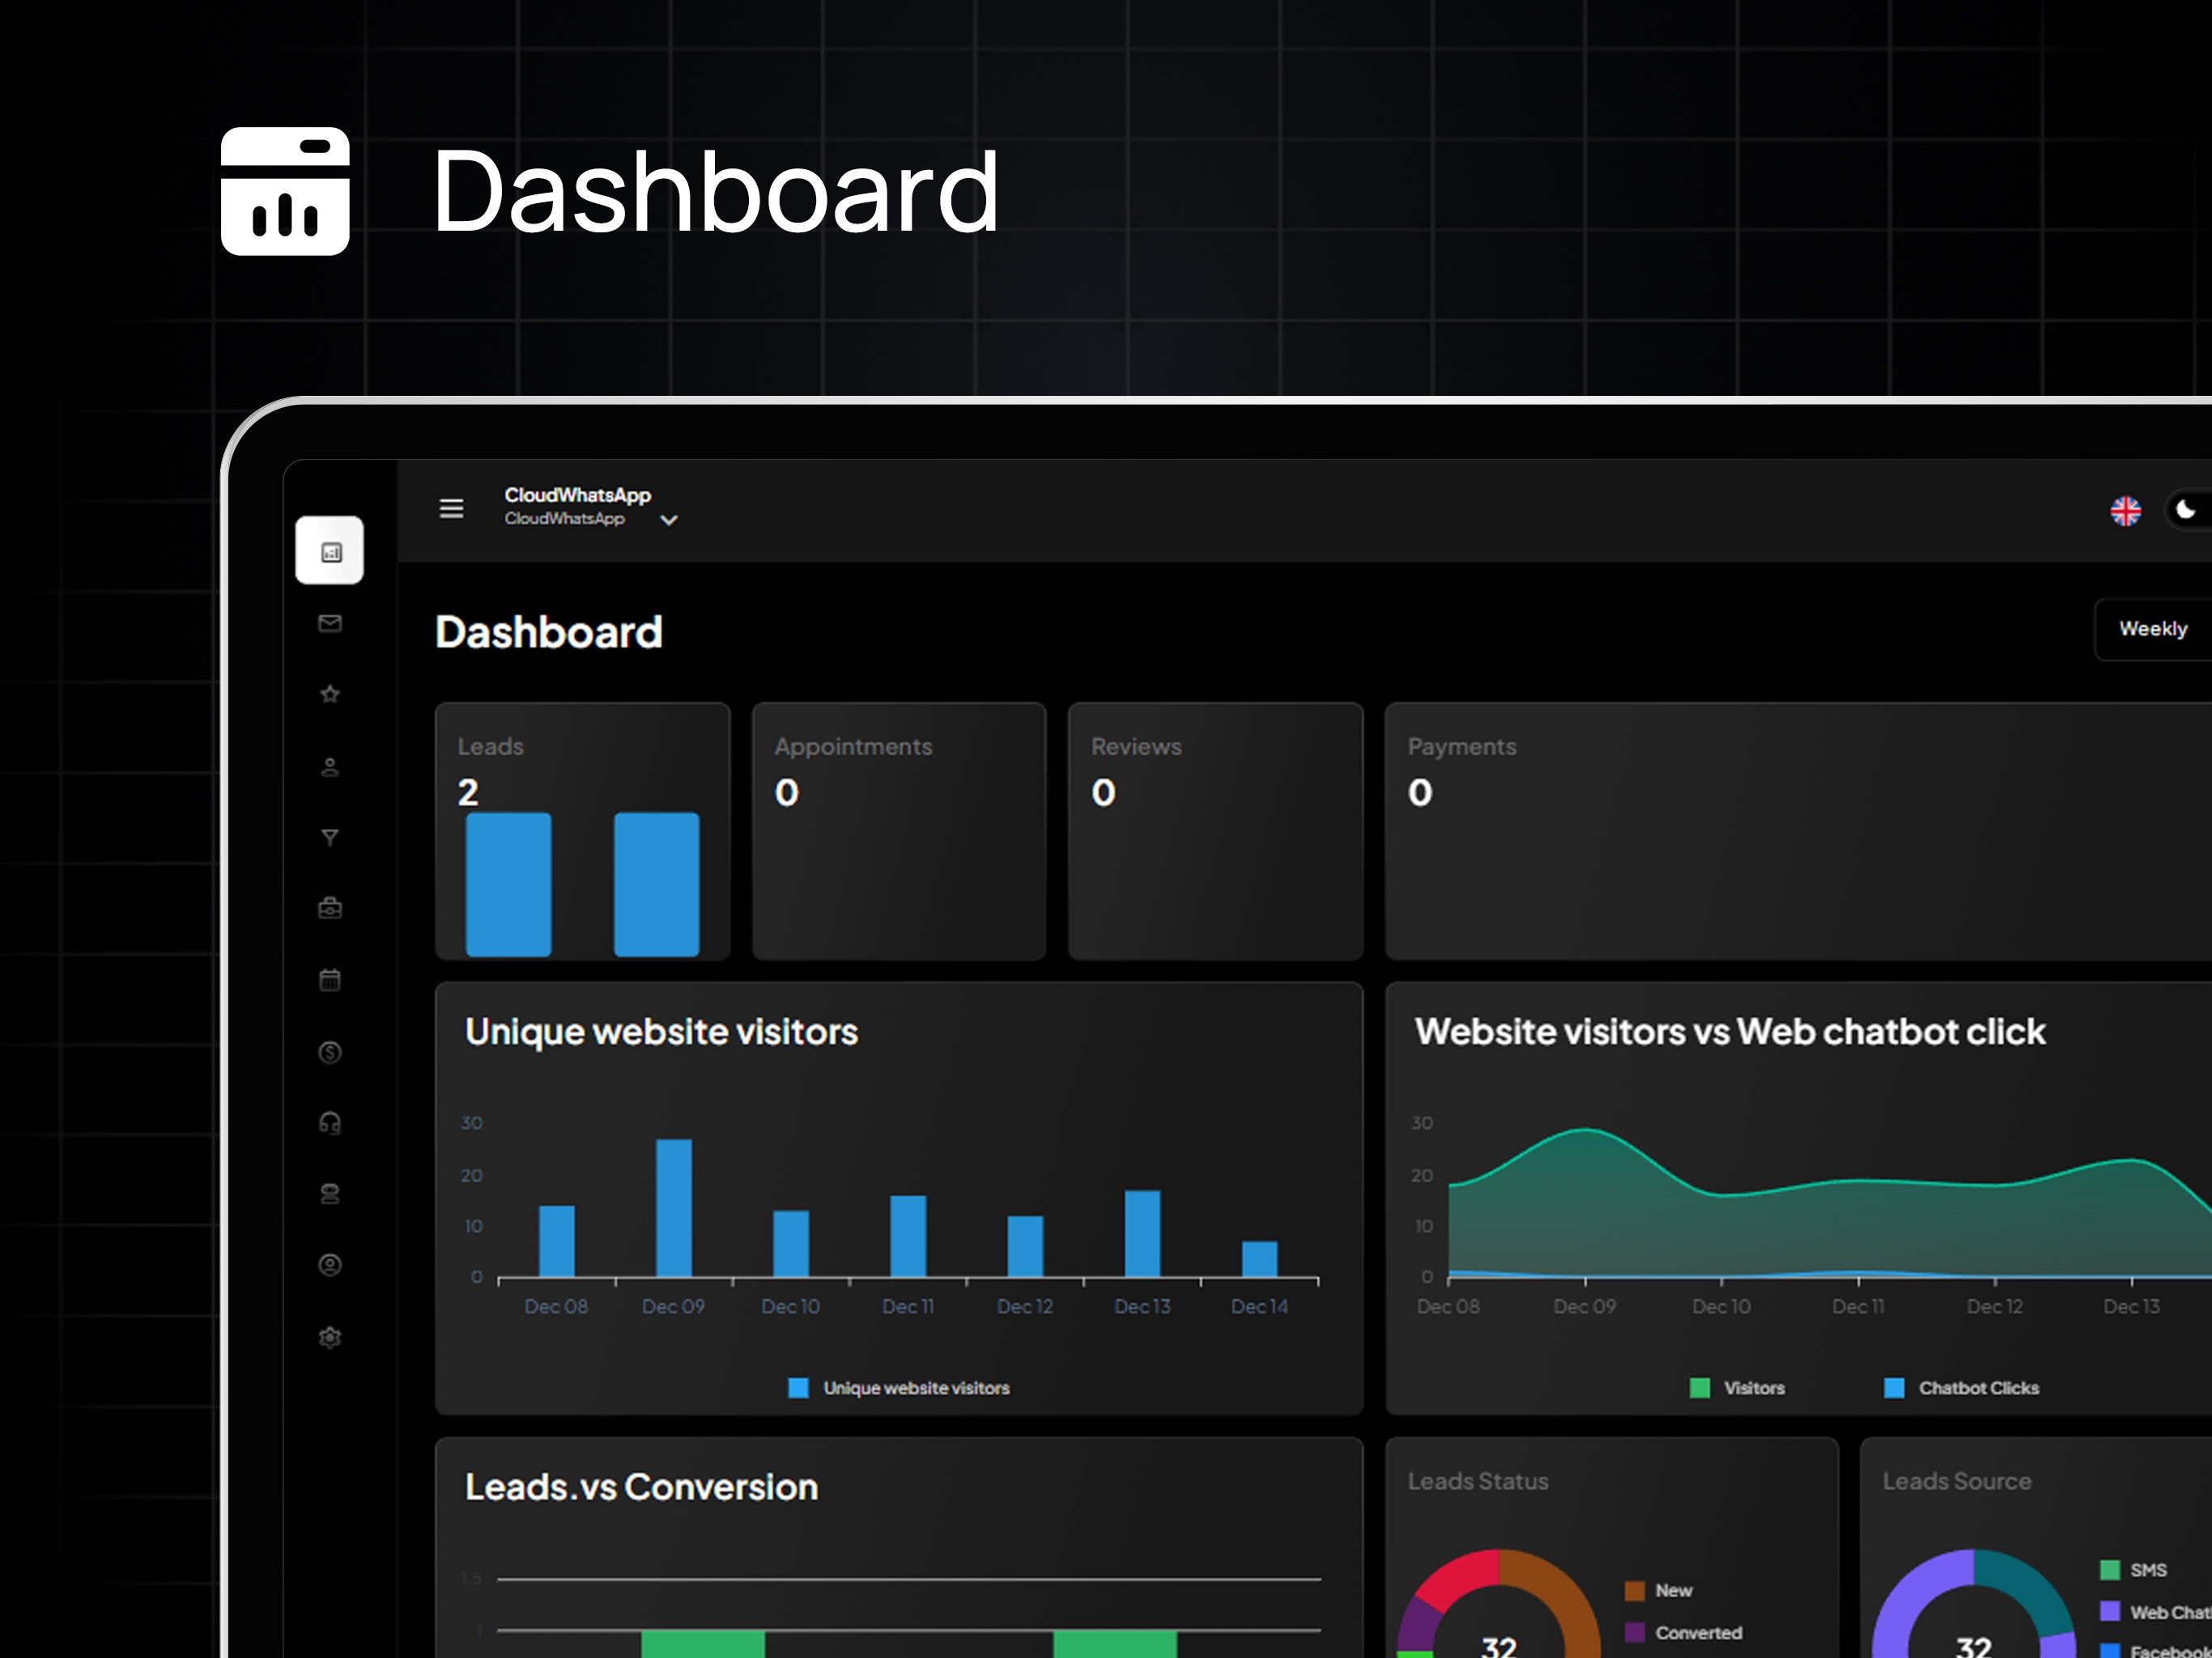Click the blue Chatbot Clicks legend swatch
2212x1658 pixels.
1894,1388
